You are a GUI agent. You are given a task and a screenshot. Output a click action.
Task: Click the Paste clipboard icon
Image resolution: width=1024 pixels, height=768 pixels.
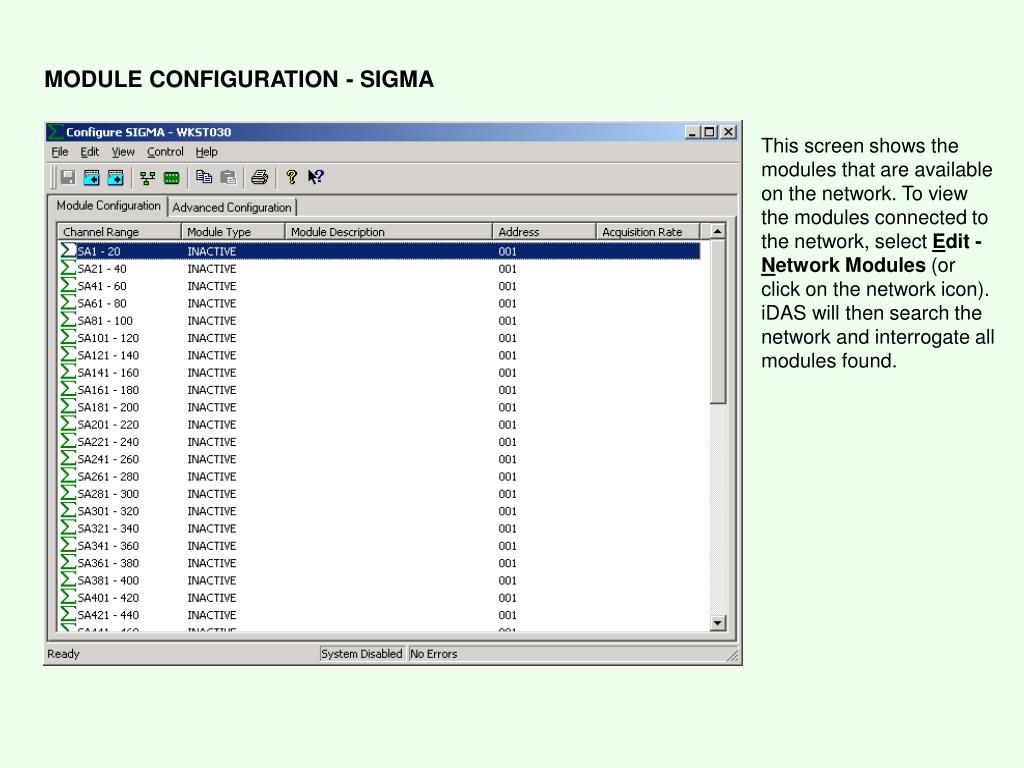(228, 177)
